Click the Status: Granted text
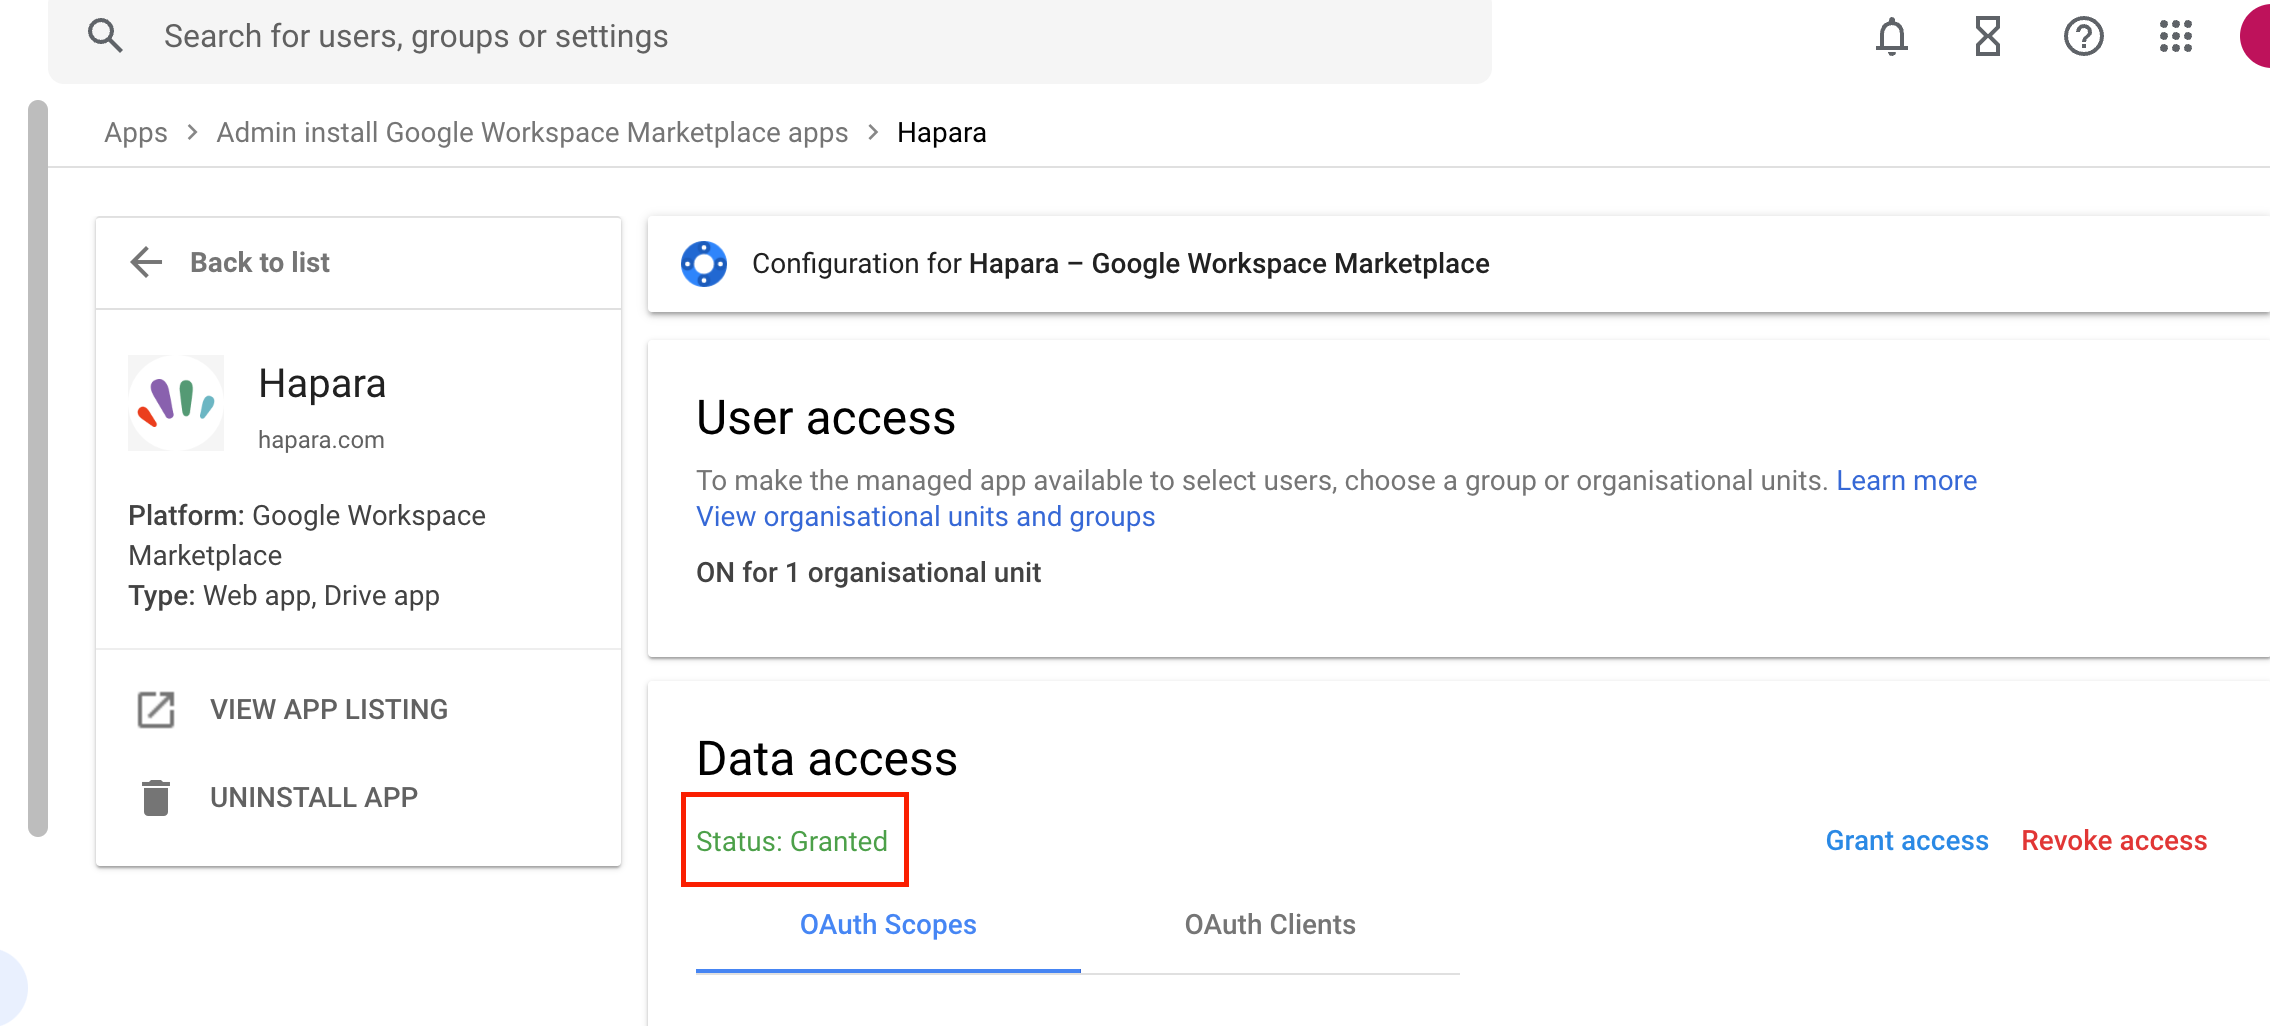This screenshot has width=2270, height=1026. [x=792, y=841]
